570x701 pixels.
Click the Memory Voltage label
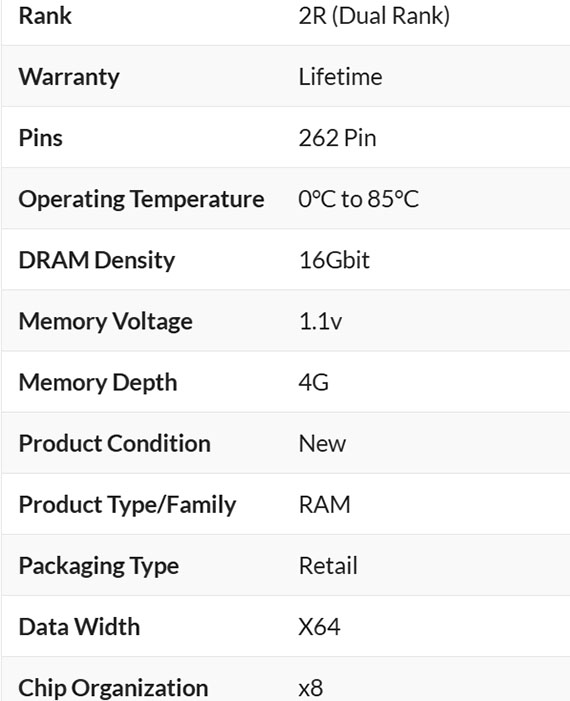click(106, 322)
